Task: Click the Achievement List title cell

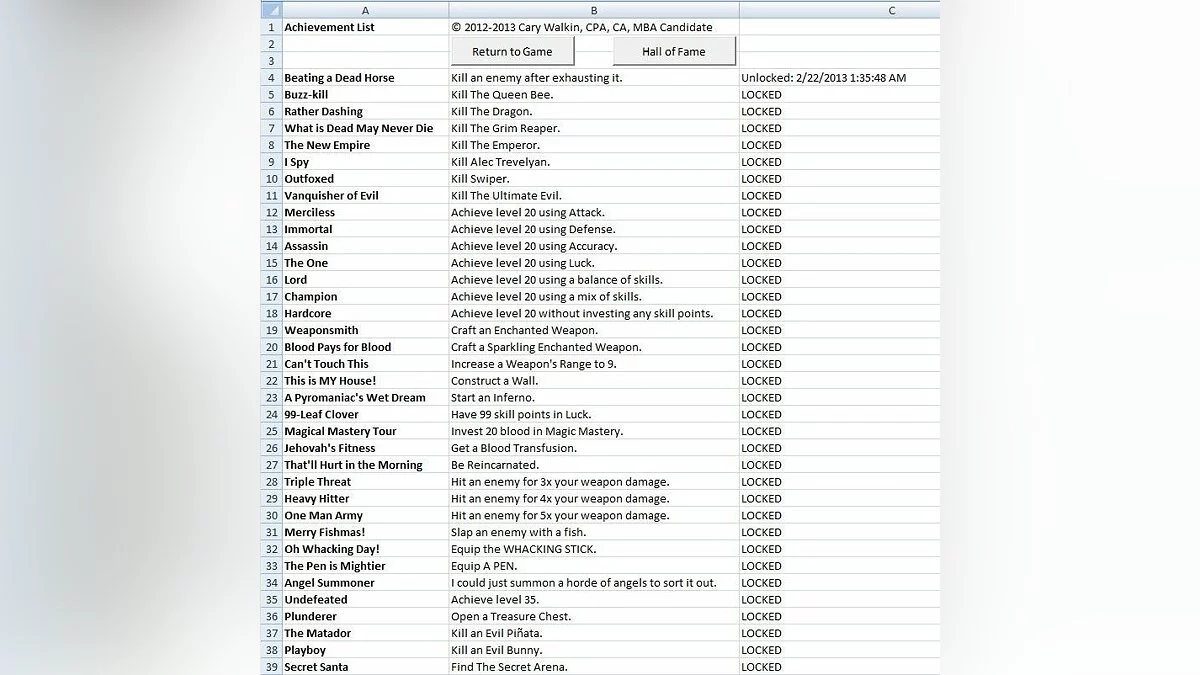Action: click(x=365, y=27)
